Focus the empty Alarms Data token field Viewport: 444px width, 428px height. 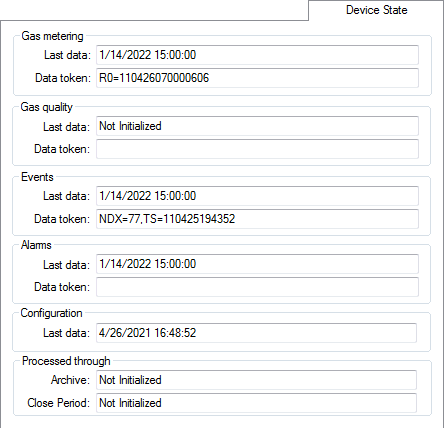[257, 287]
